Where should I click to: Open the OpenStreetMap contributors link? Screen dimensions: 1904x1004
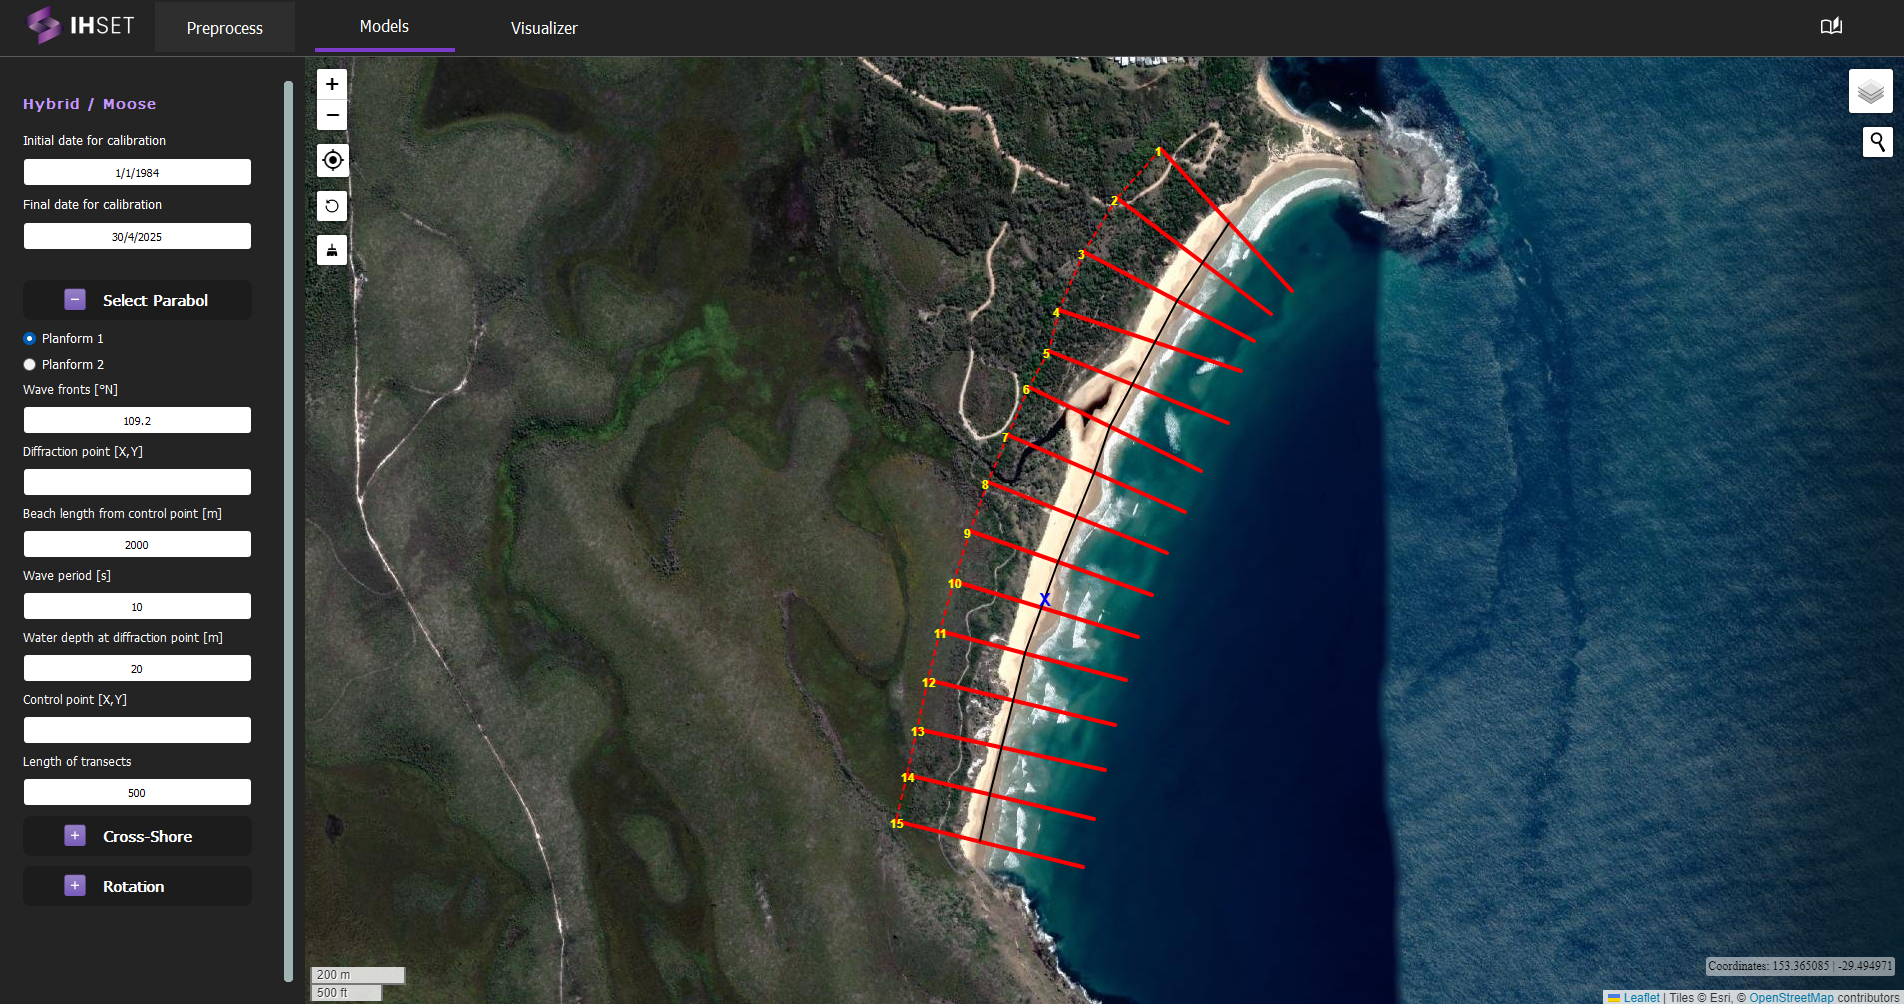pyautogui.click(x=1791, y=997)
